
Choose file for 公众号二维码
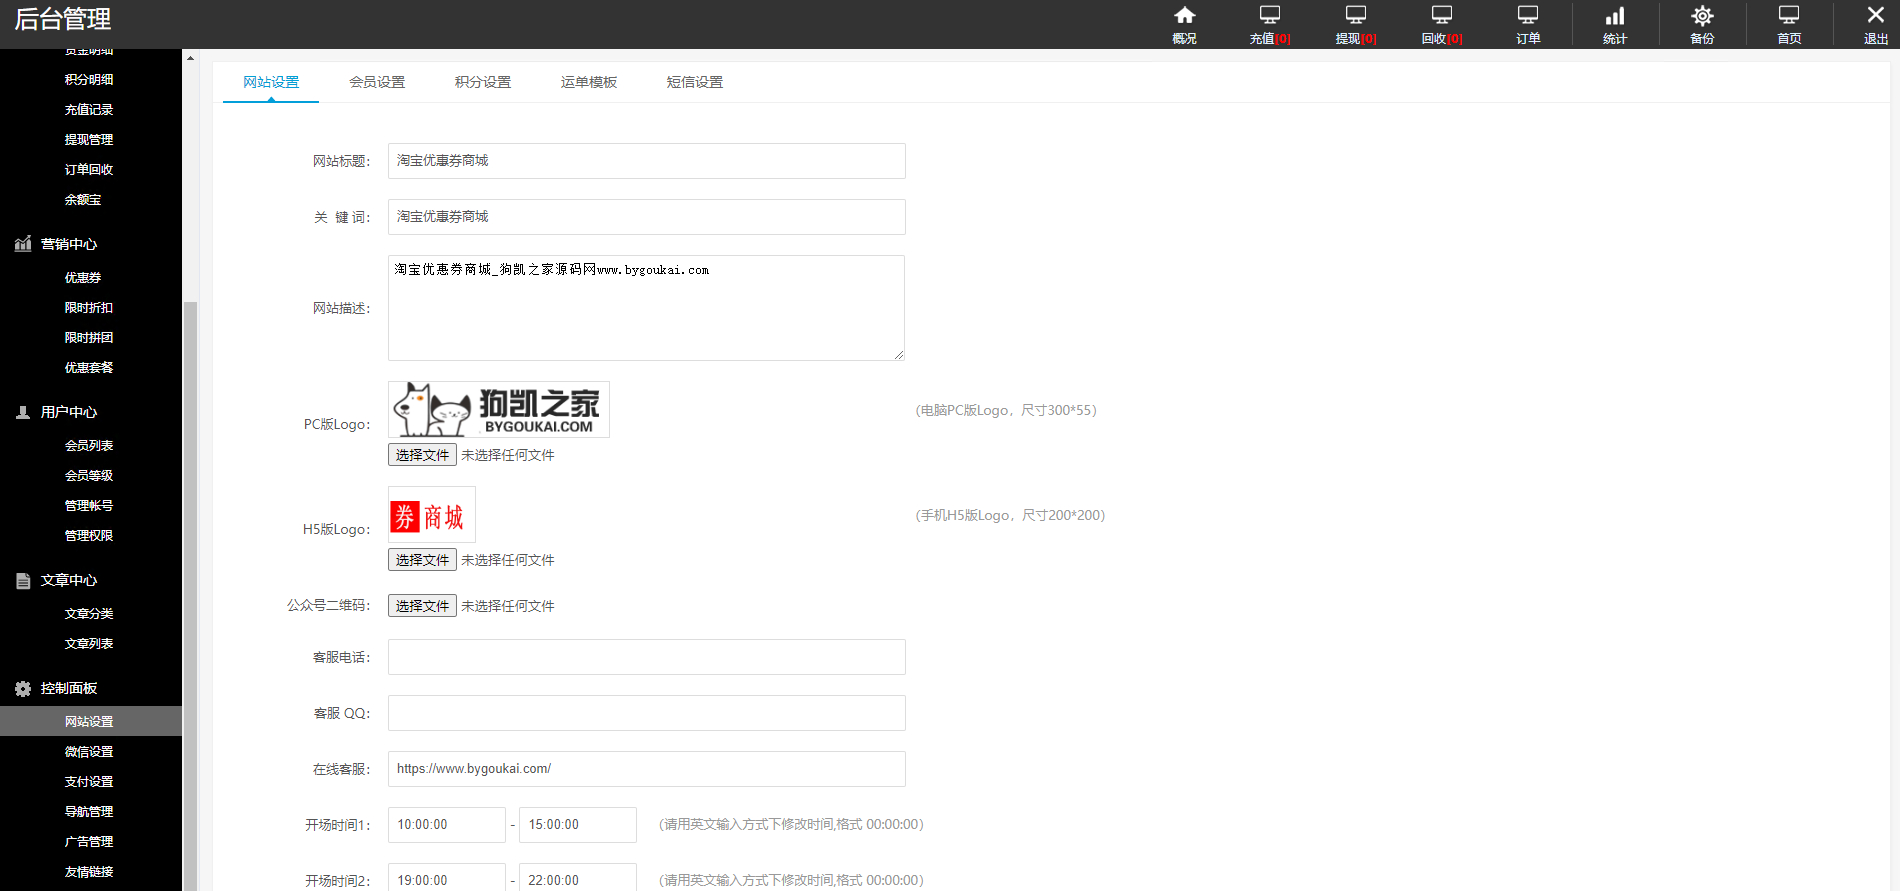(x=422, y=606)
